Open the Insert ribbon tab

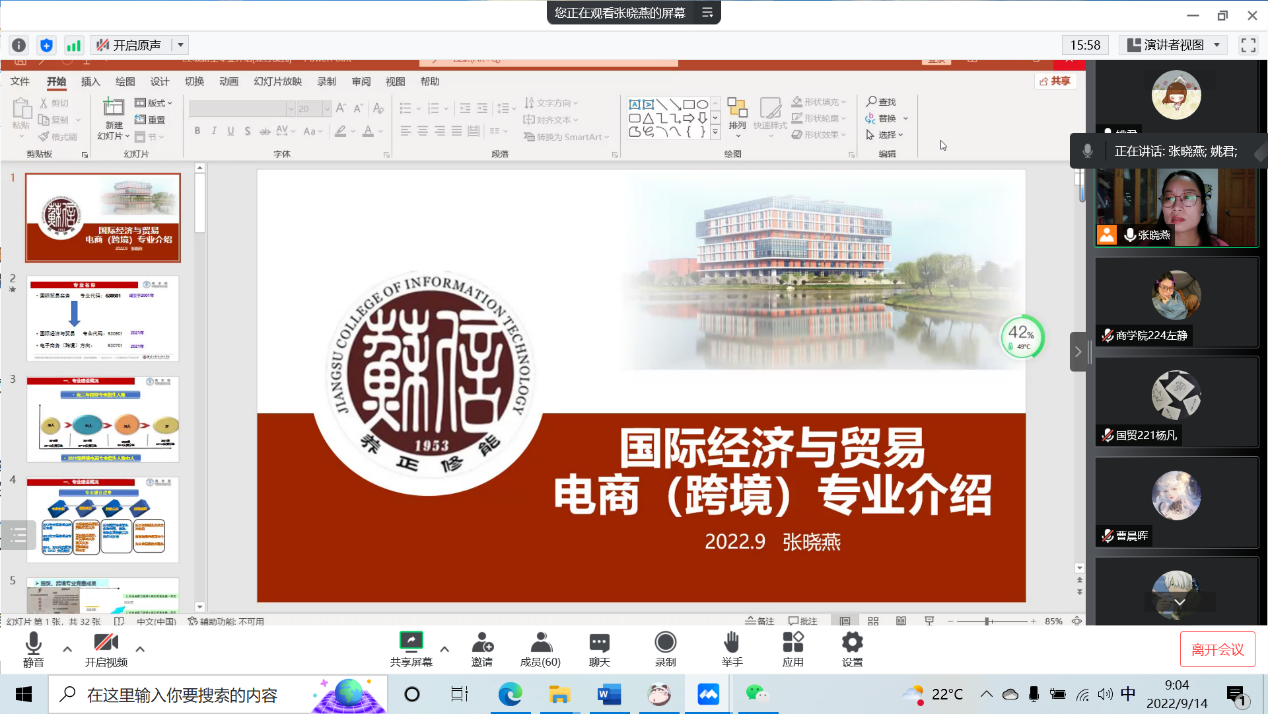point(91,82)
